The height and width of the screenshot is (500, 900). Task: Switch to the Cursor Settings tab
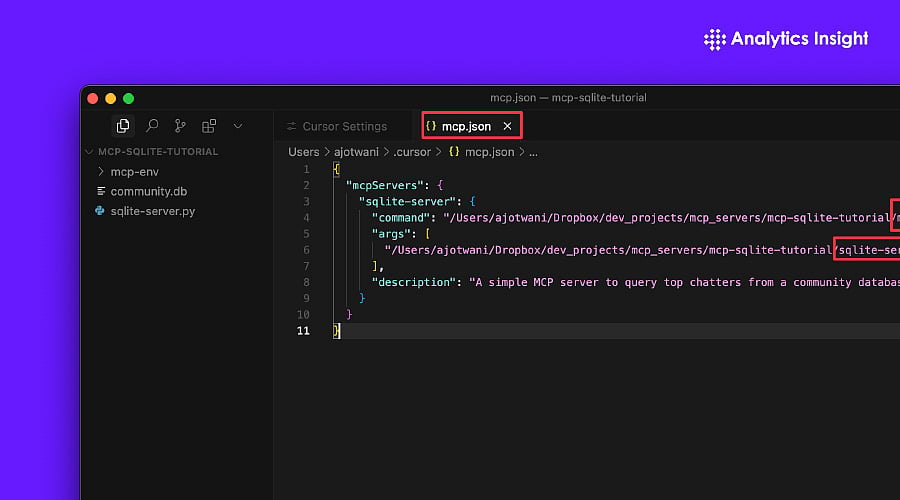pos(338,126)
